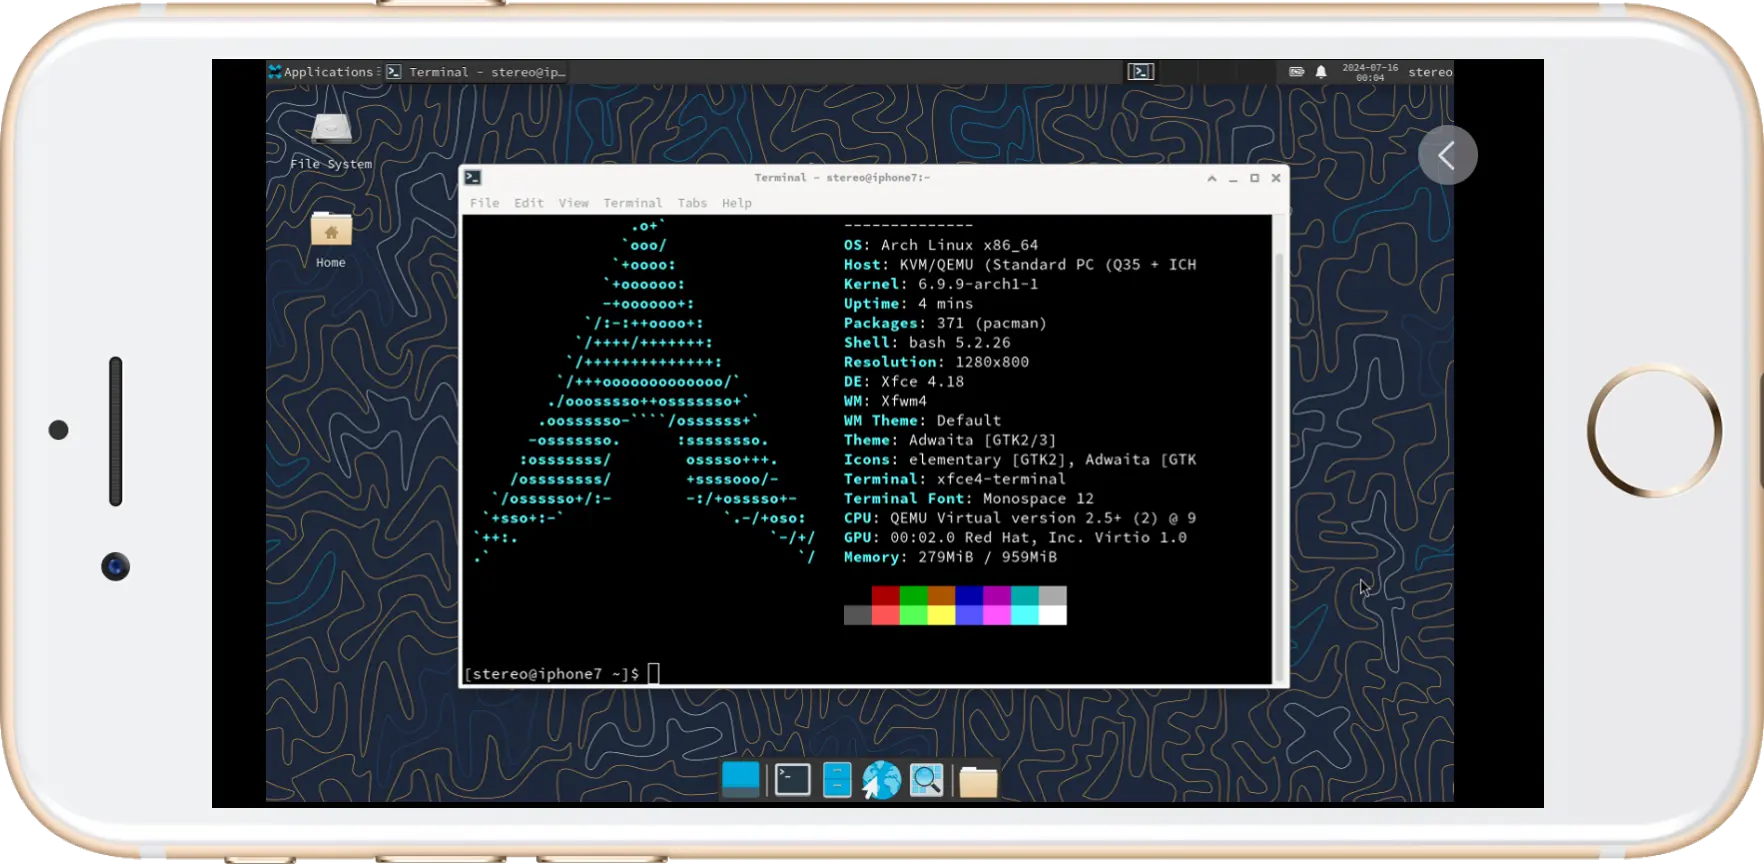
Task: Click the terminal prompt after [stereo@iphone7 ~]$
Action: (653, 674)
